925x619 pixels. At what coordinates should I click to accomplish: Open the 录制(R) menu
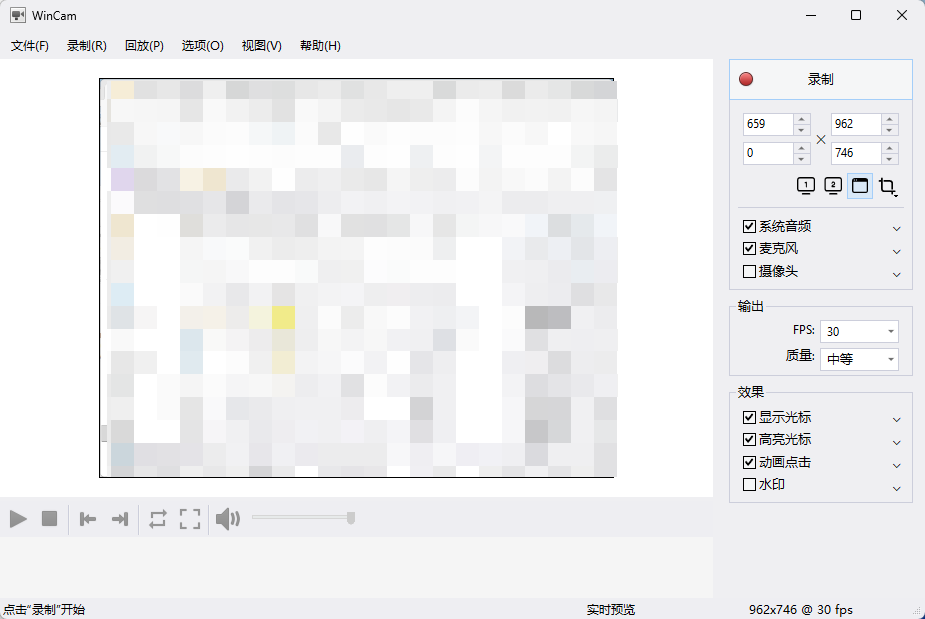click(87, 46)
